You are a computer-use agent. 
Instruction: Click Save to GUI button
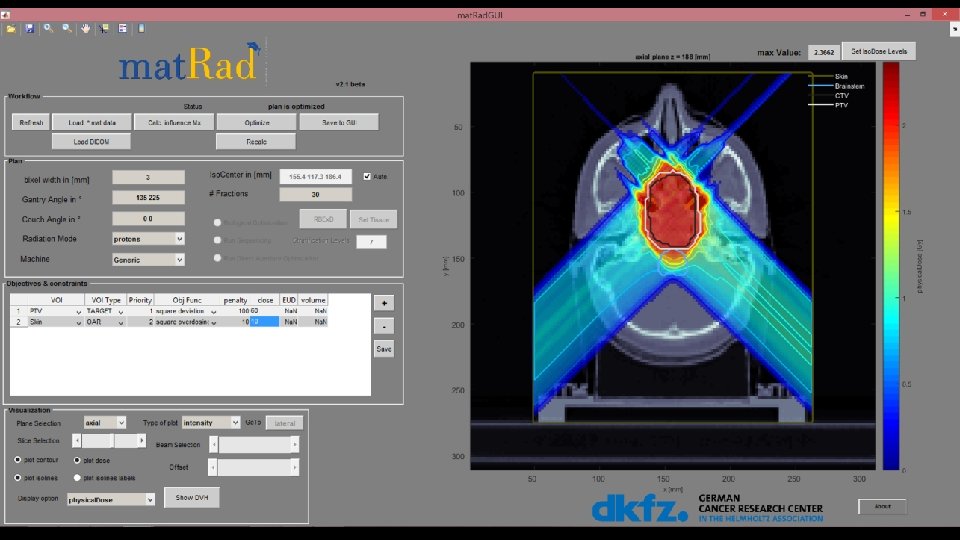(x=339, y=122)
